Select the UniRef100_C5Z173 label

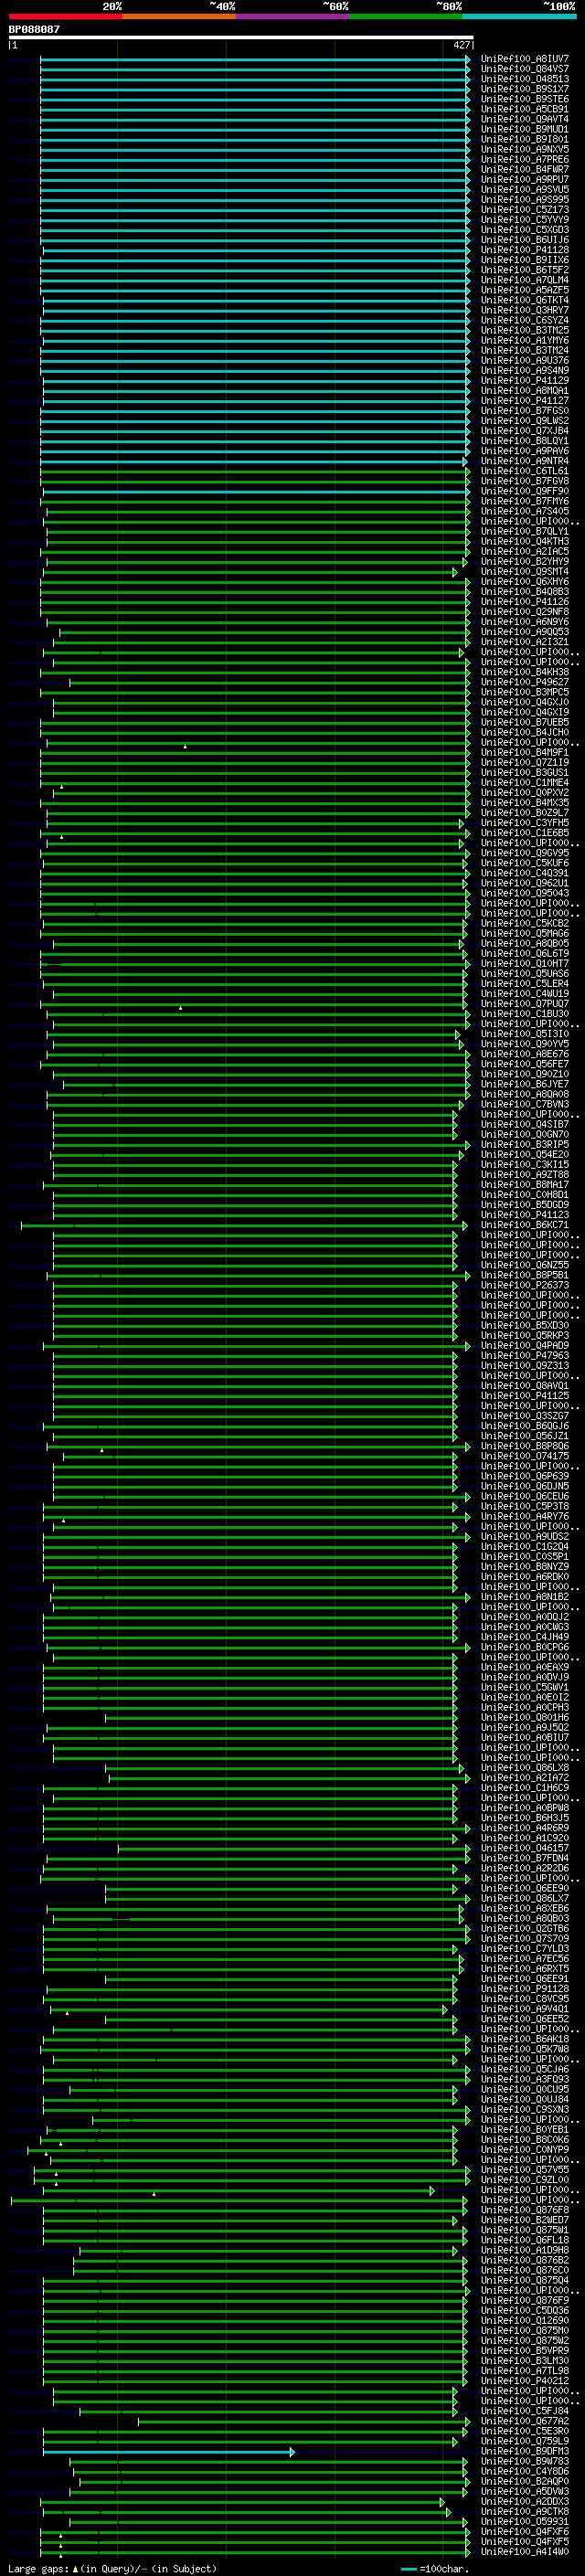524,210
